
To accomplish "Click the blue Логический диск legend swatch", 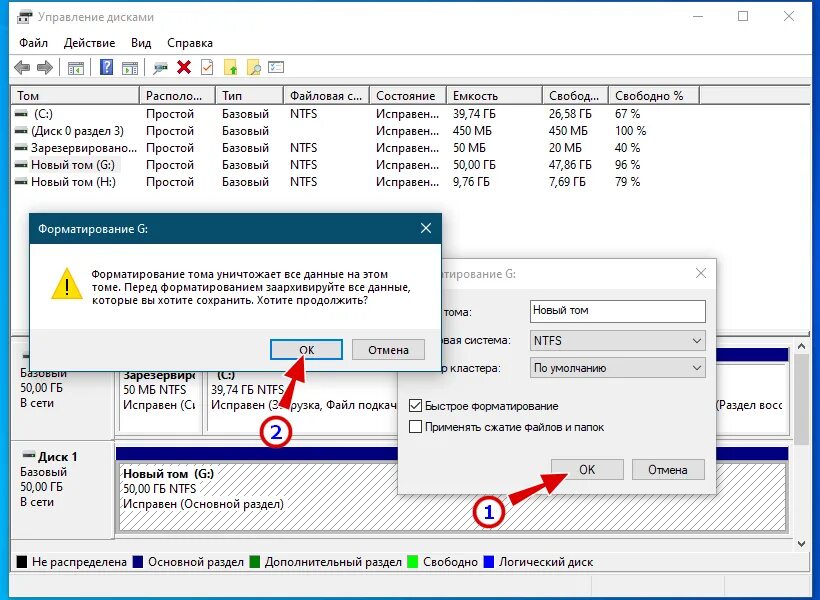I will pos(489,562).
